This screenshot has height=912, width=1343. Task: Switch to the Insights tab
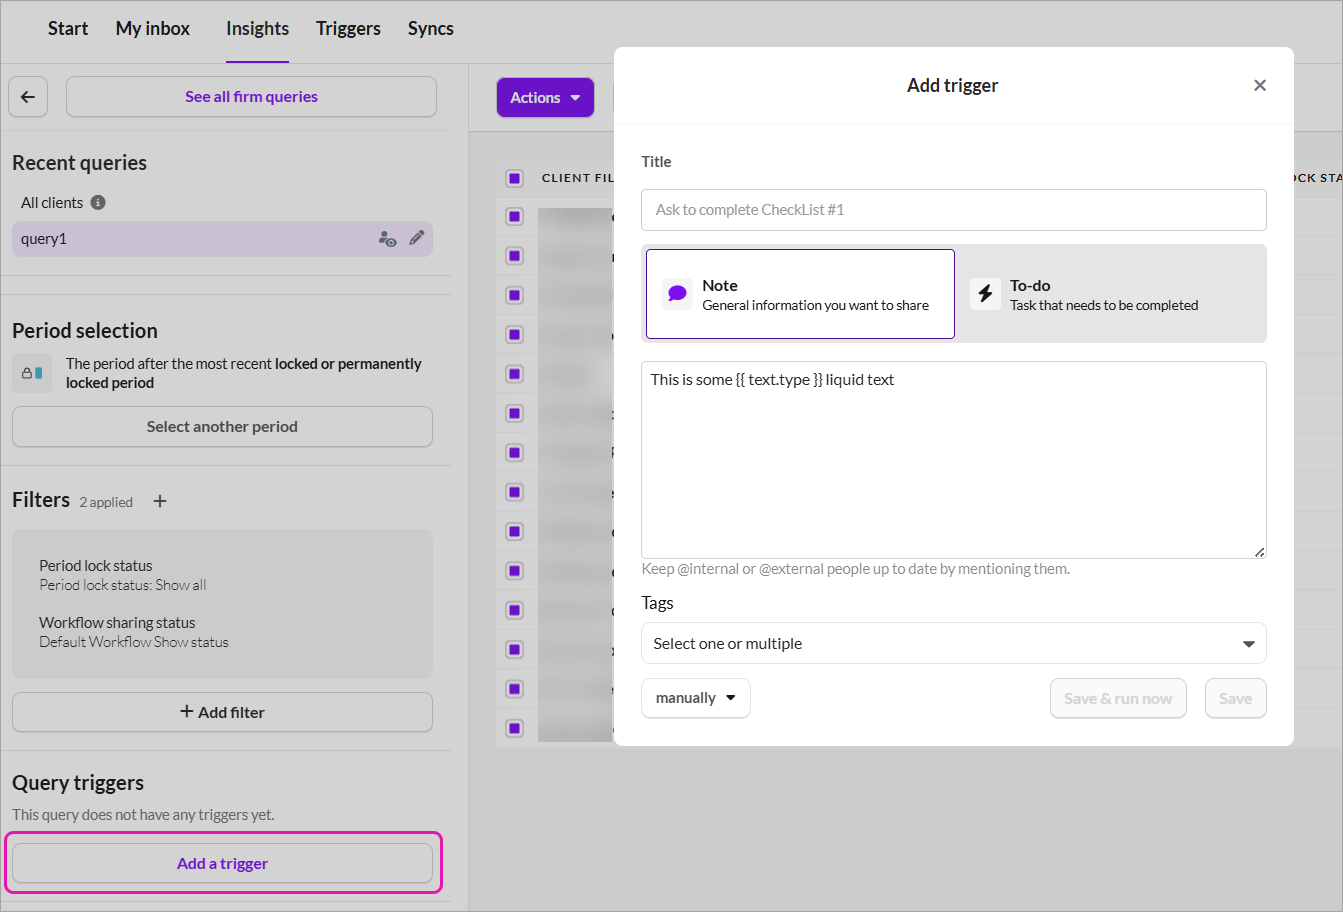[257, 29]
